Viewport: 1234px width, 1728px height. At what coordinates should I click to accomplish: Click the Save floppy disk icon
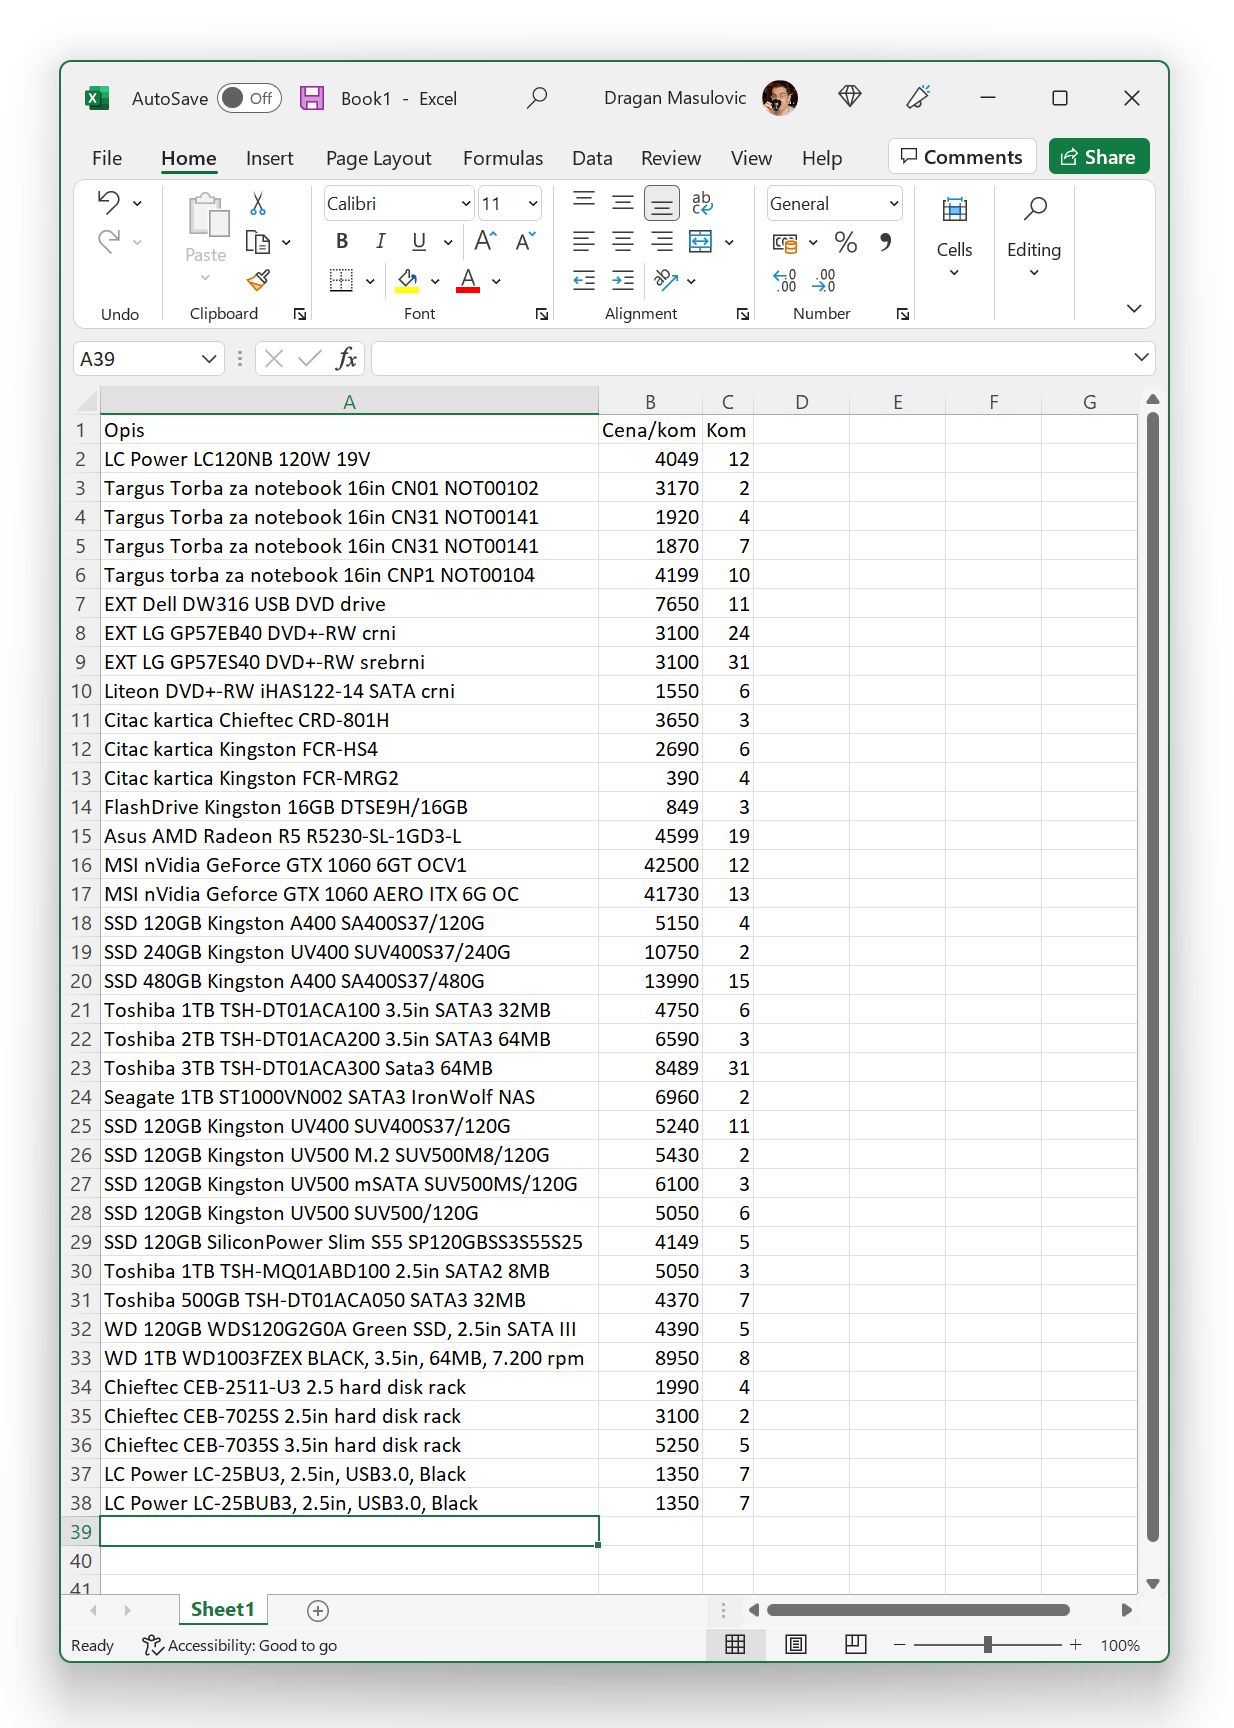pos(312,97)
